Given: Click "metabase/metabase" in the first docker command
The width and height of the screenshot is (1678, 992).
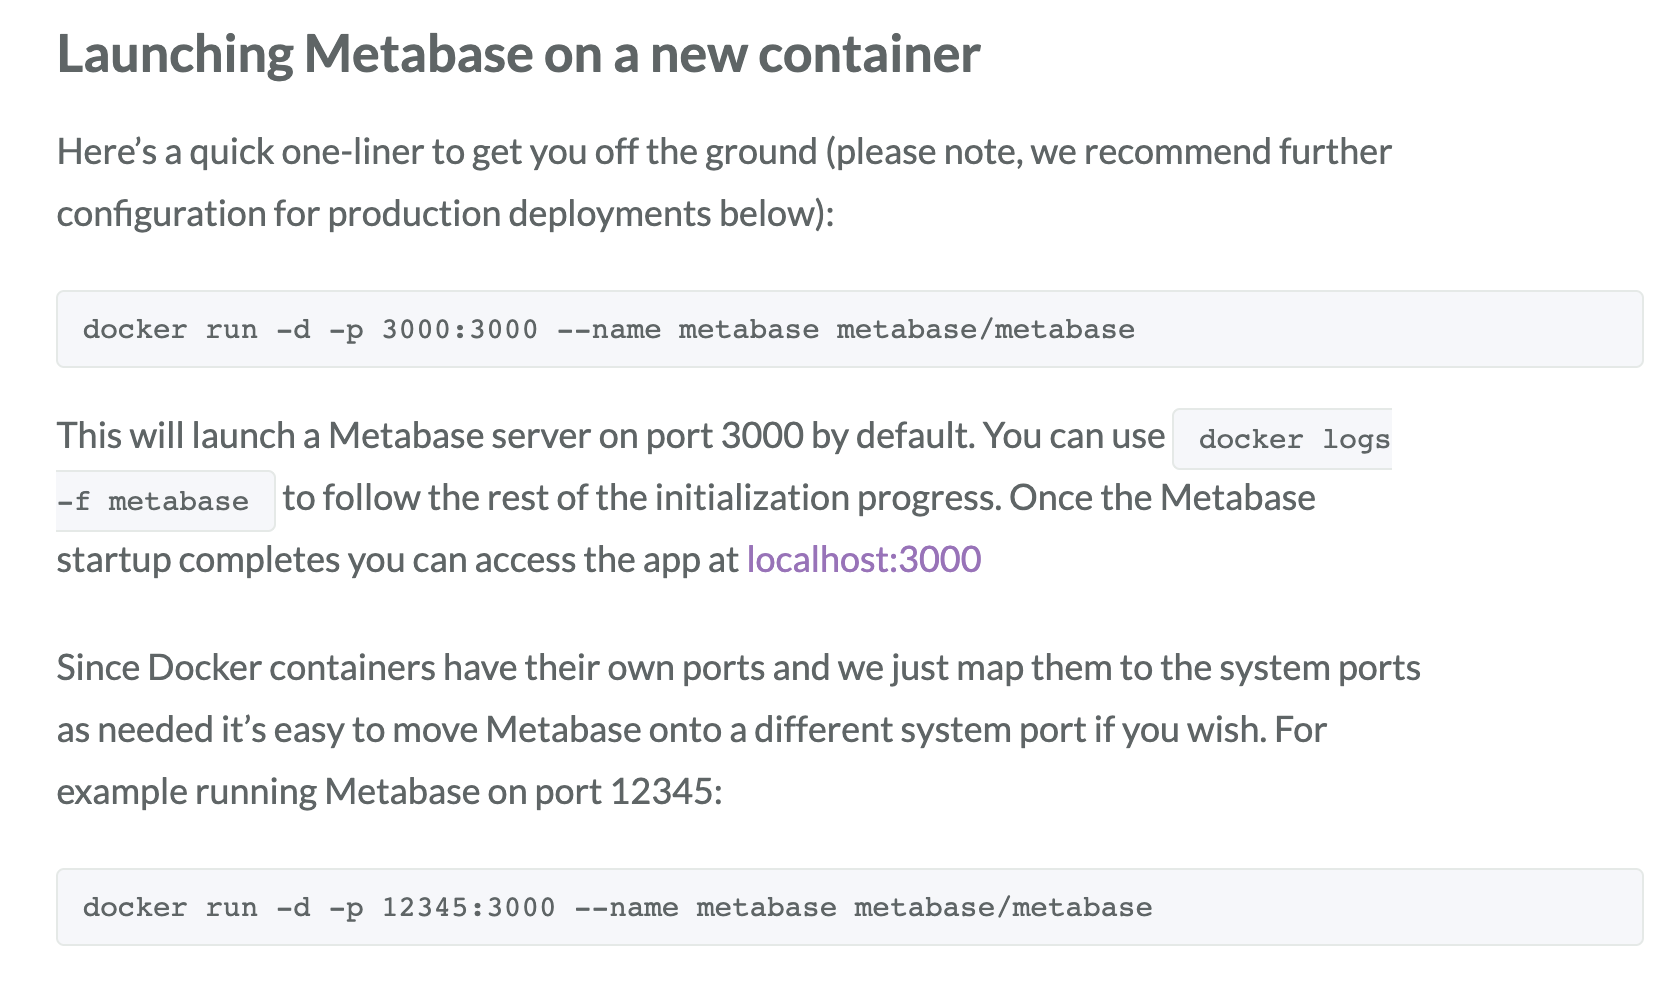Looking at the screenshot, I should pos(985,330).
